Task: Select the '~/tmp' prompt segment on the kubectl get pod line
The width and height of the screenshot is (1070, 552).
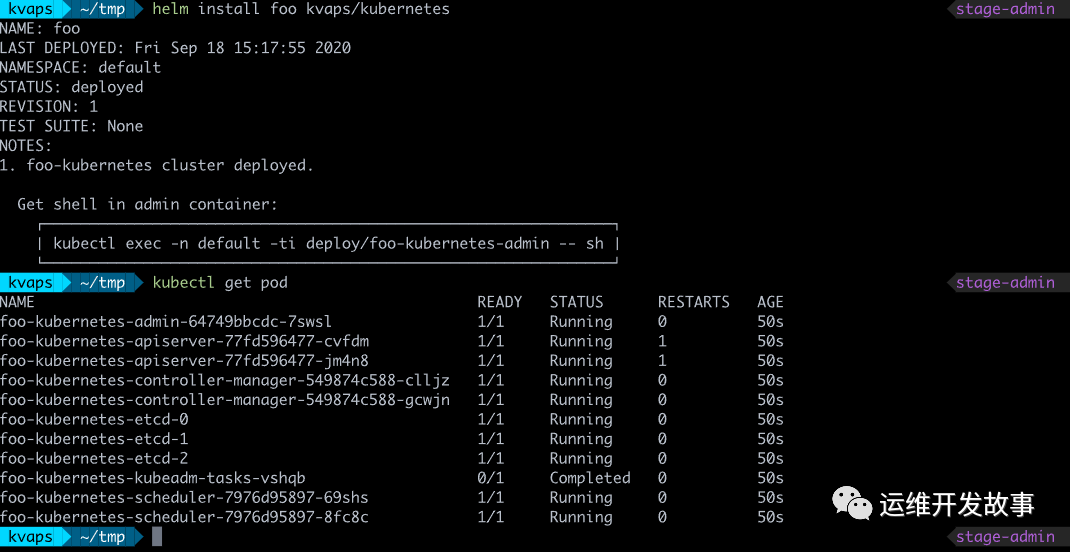Action: coord(102,282)
